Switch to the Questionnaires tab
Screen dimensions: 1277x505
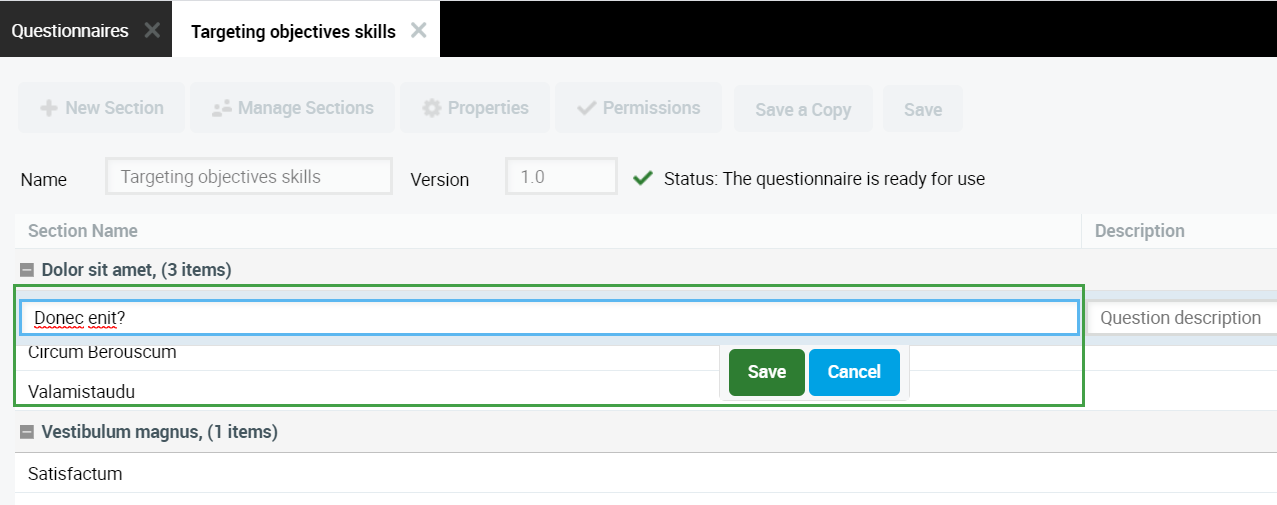70,31
